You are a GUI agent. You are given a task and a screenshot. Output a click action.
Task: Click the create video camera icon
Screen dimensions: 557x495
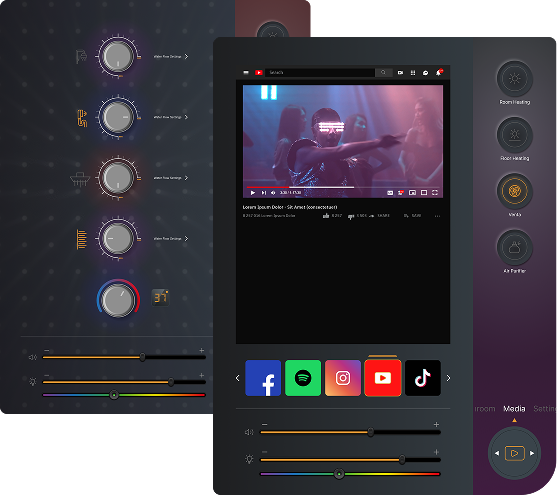click(400, 72)
